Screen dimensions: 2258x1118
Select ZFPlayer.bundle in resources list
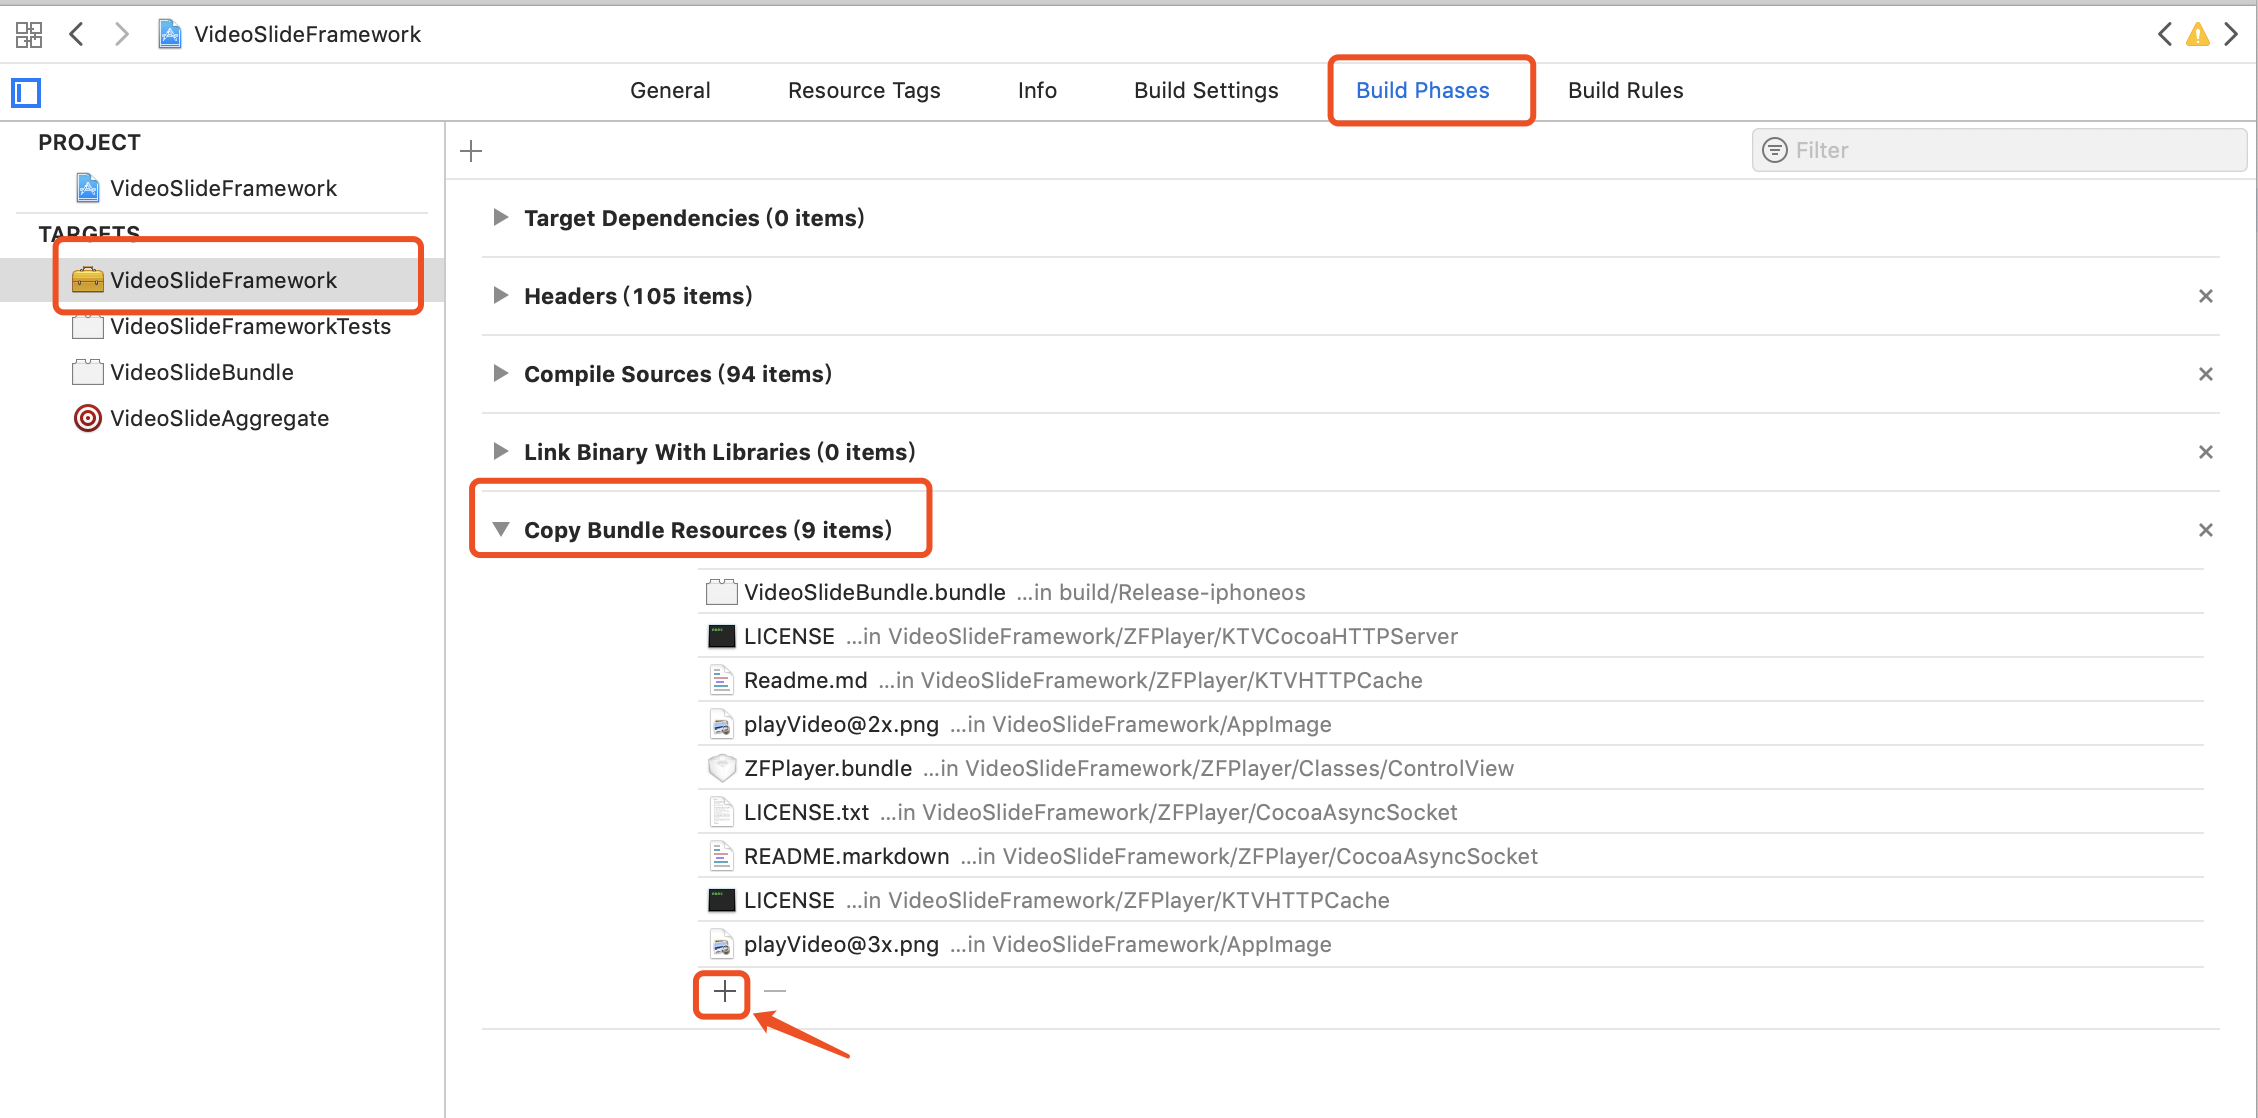pos(828,768)
